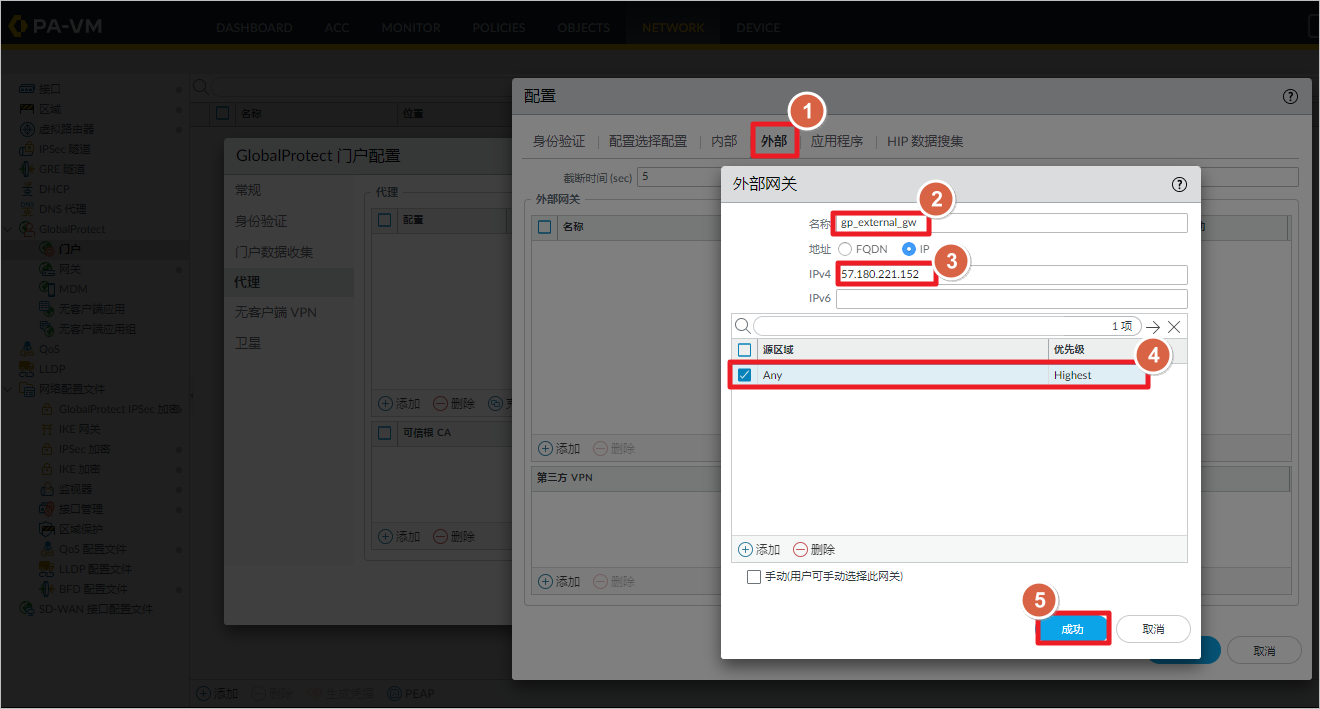Switch to the 应用程序 tab

[x=837, y=141]
